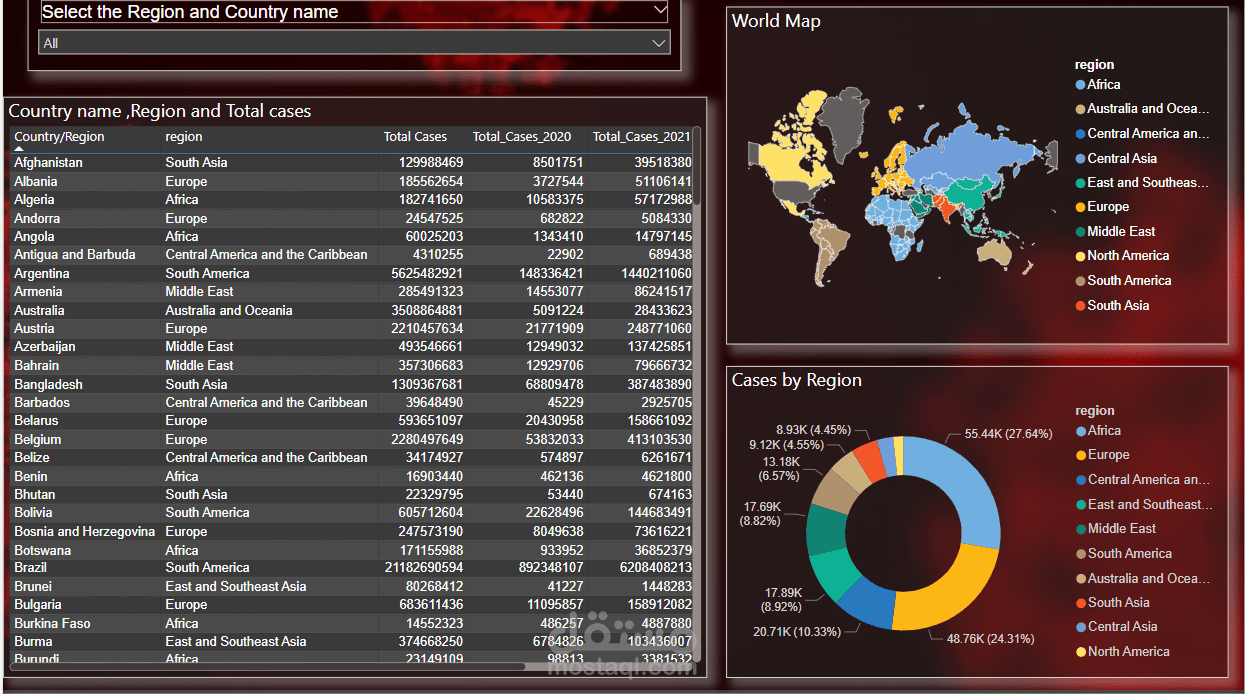Select the Argentina country cell

(x=42, y=273)
